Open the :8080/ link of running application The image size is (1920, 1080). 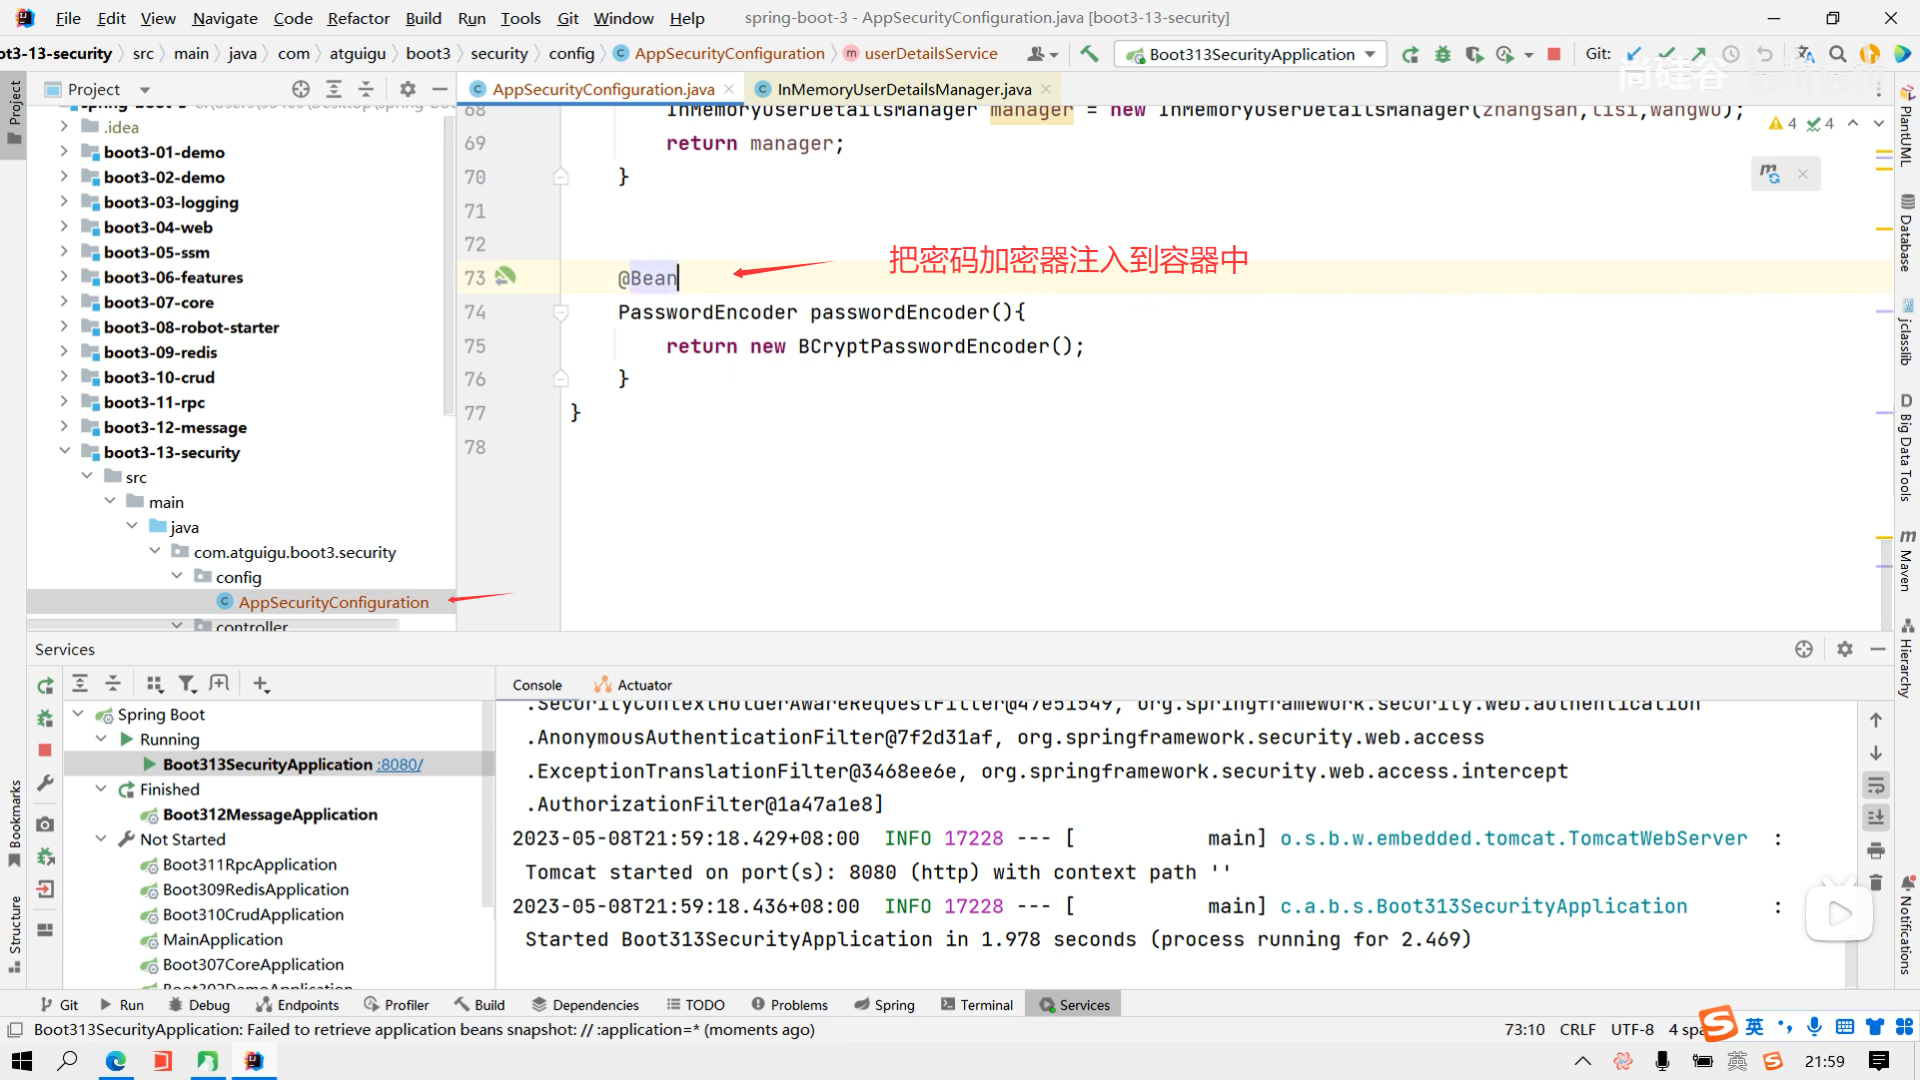click(400, 765)
